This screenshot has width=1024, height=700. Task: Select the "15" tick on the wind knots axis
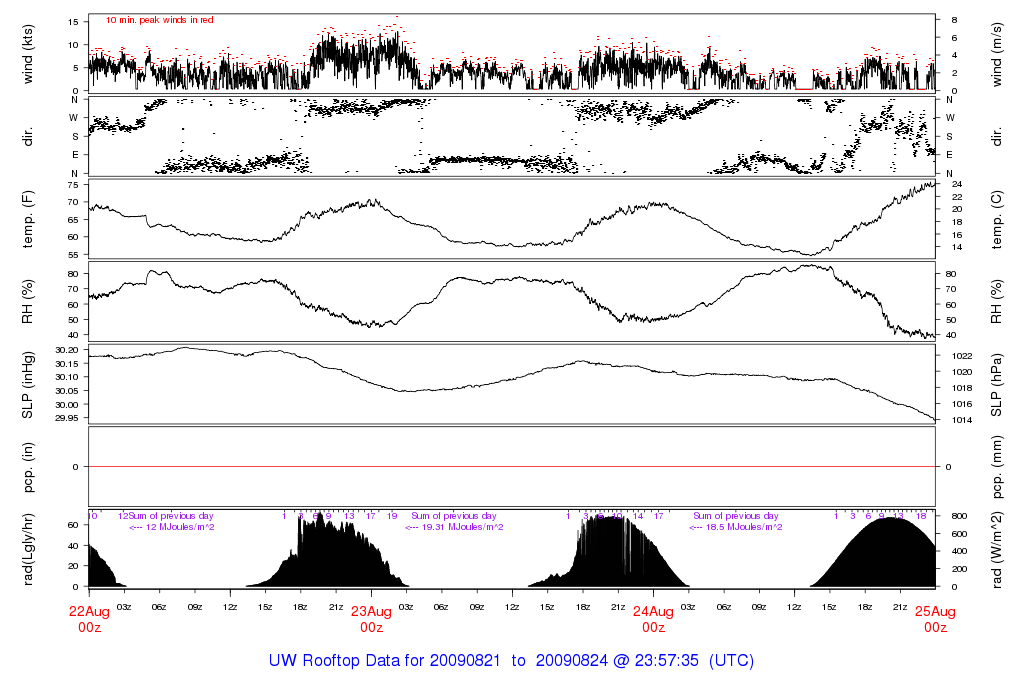tap(73, 22)
